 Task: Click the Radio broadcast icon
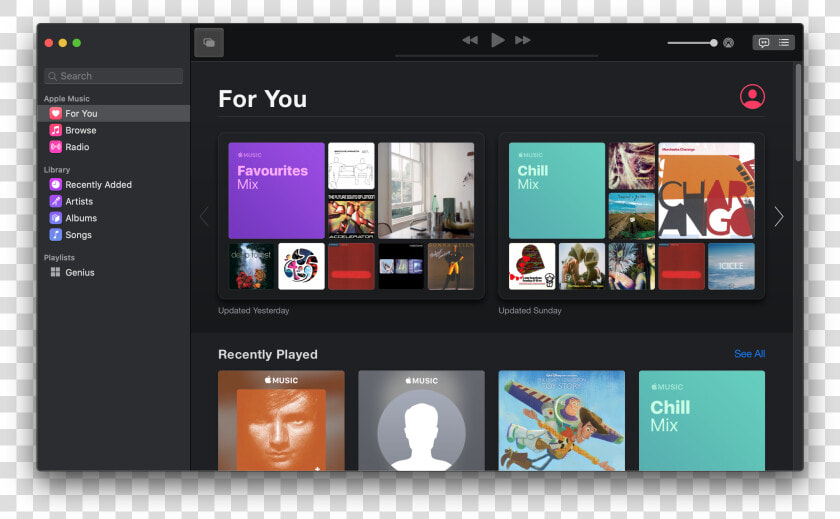pos(55,147)
